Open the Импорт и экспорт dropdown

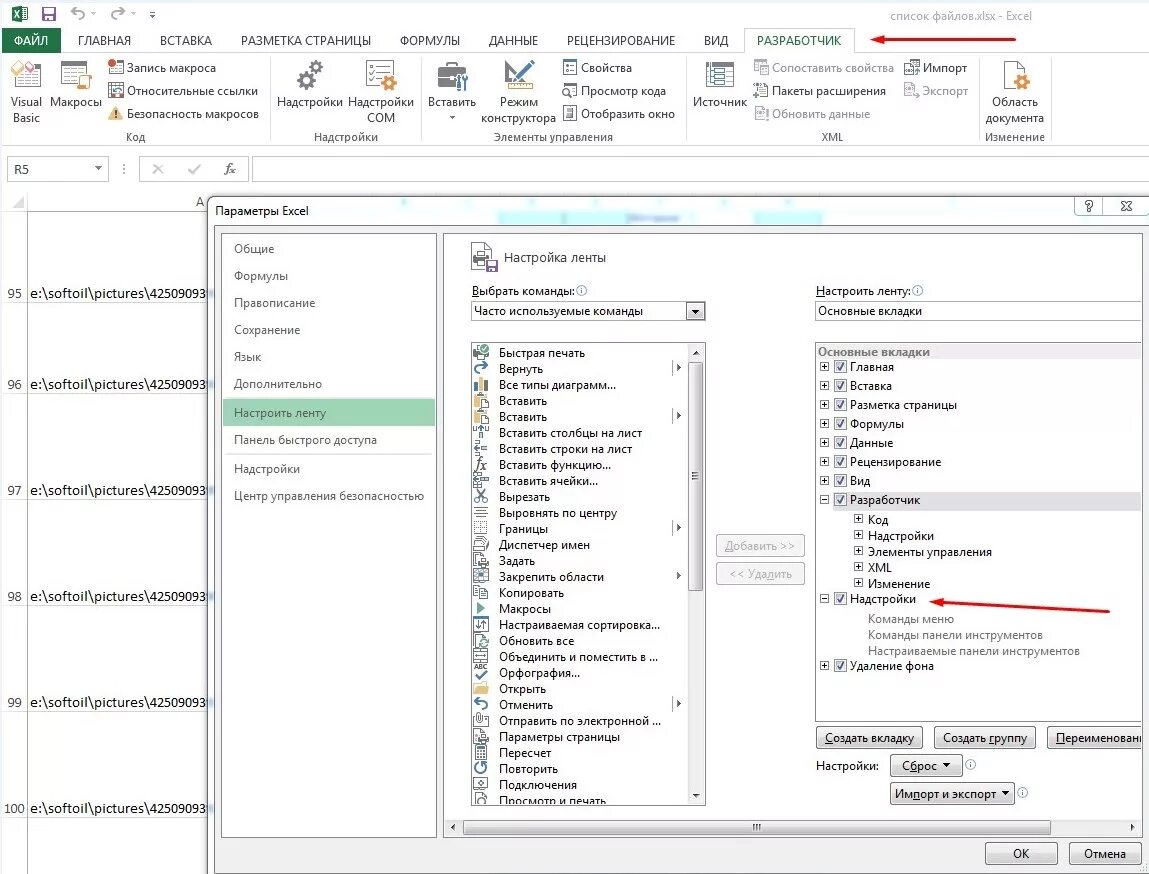952,793
